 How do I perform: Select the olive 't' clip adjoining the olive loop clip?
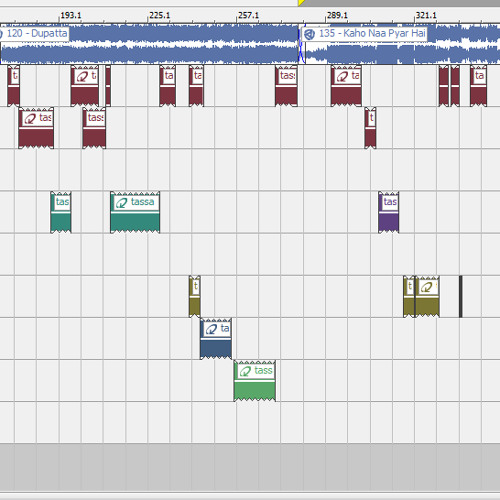click(x=409, y=297)
